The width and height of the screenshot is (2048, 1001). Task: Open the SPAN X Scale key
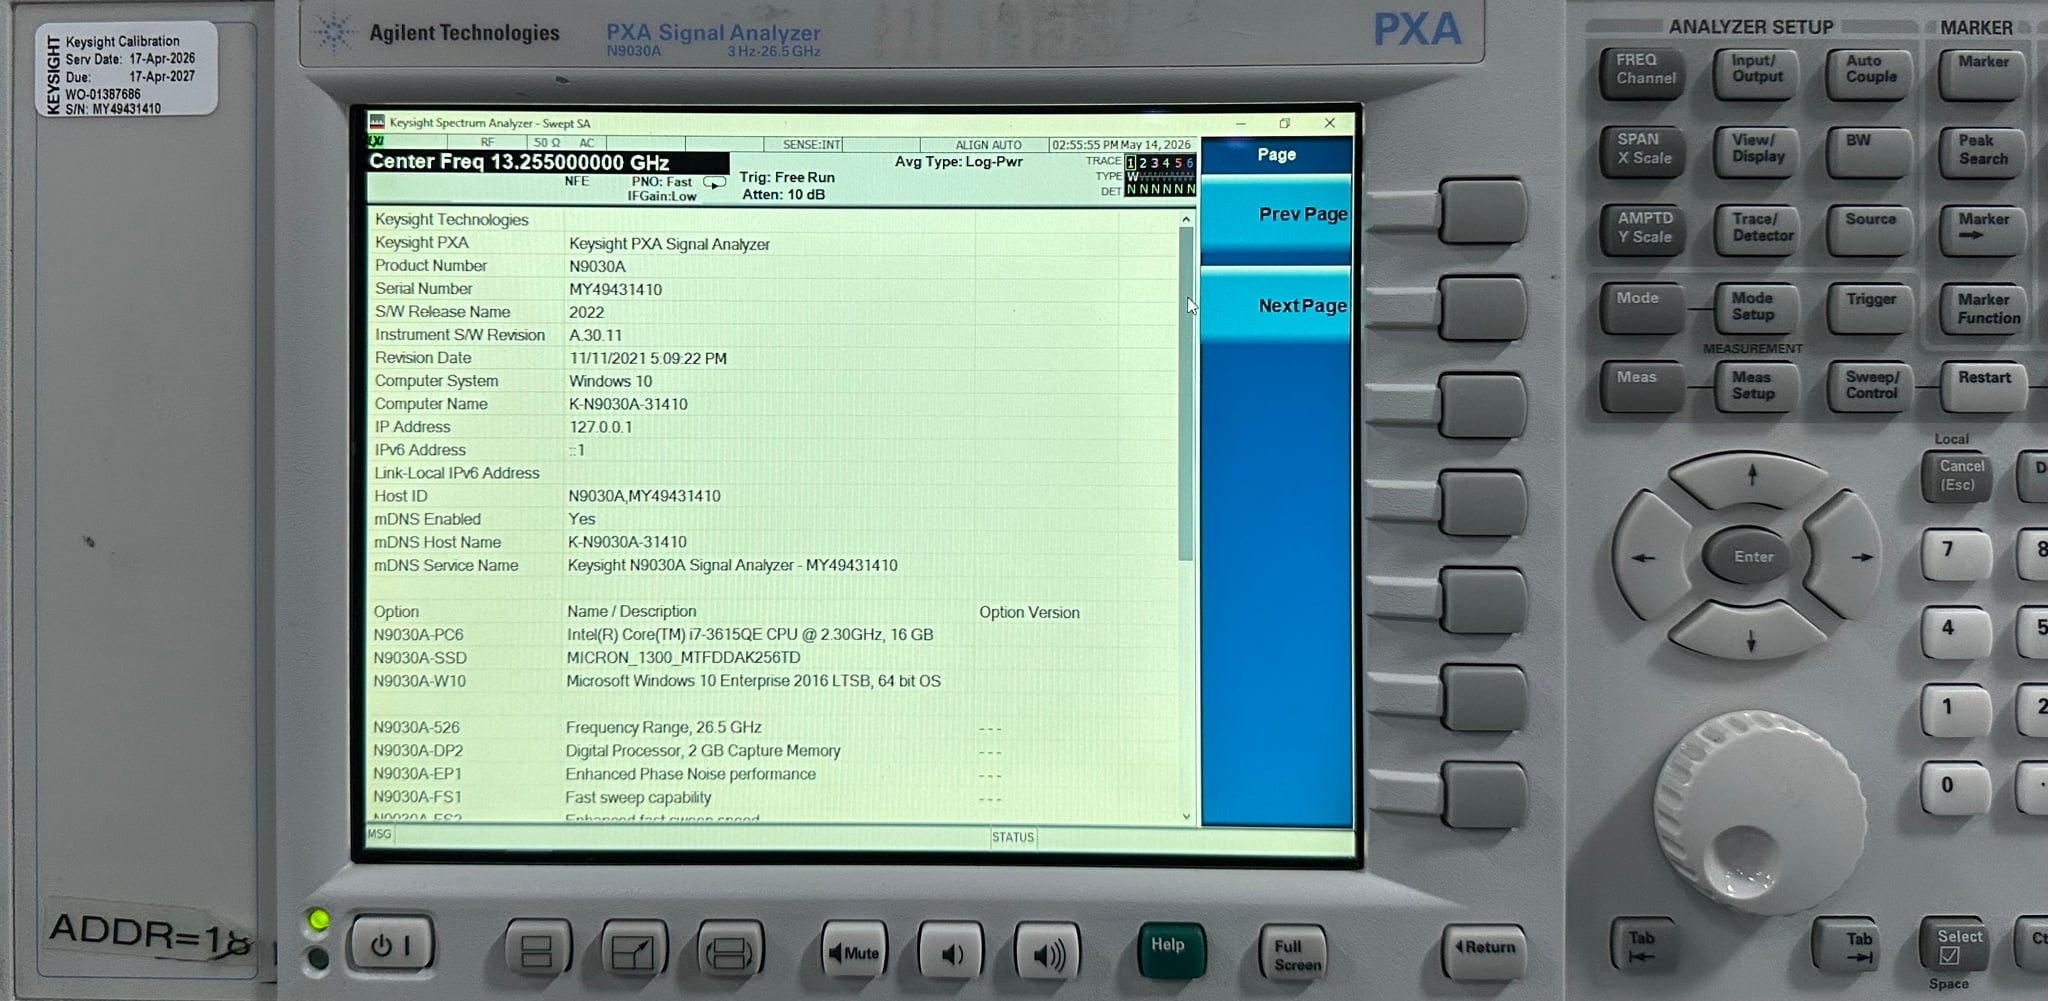pyautogui.click(x=1644, y=151)
